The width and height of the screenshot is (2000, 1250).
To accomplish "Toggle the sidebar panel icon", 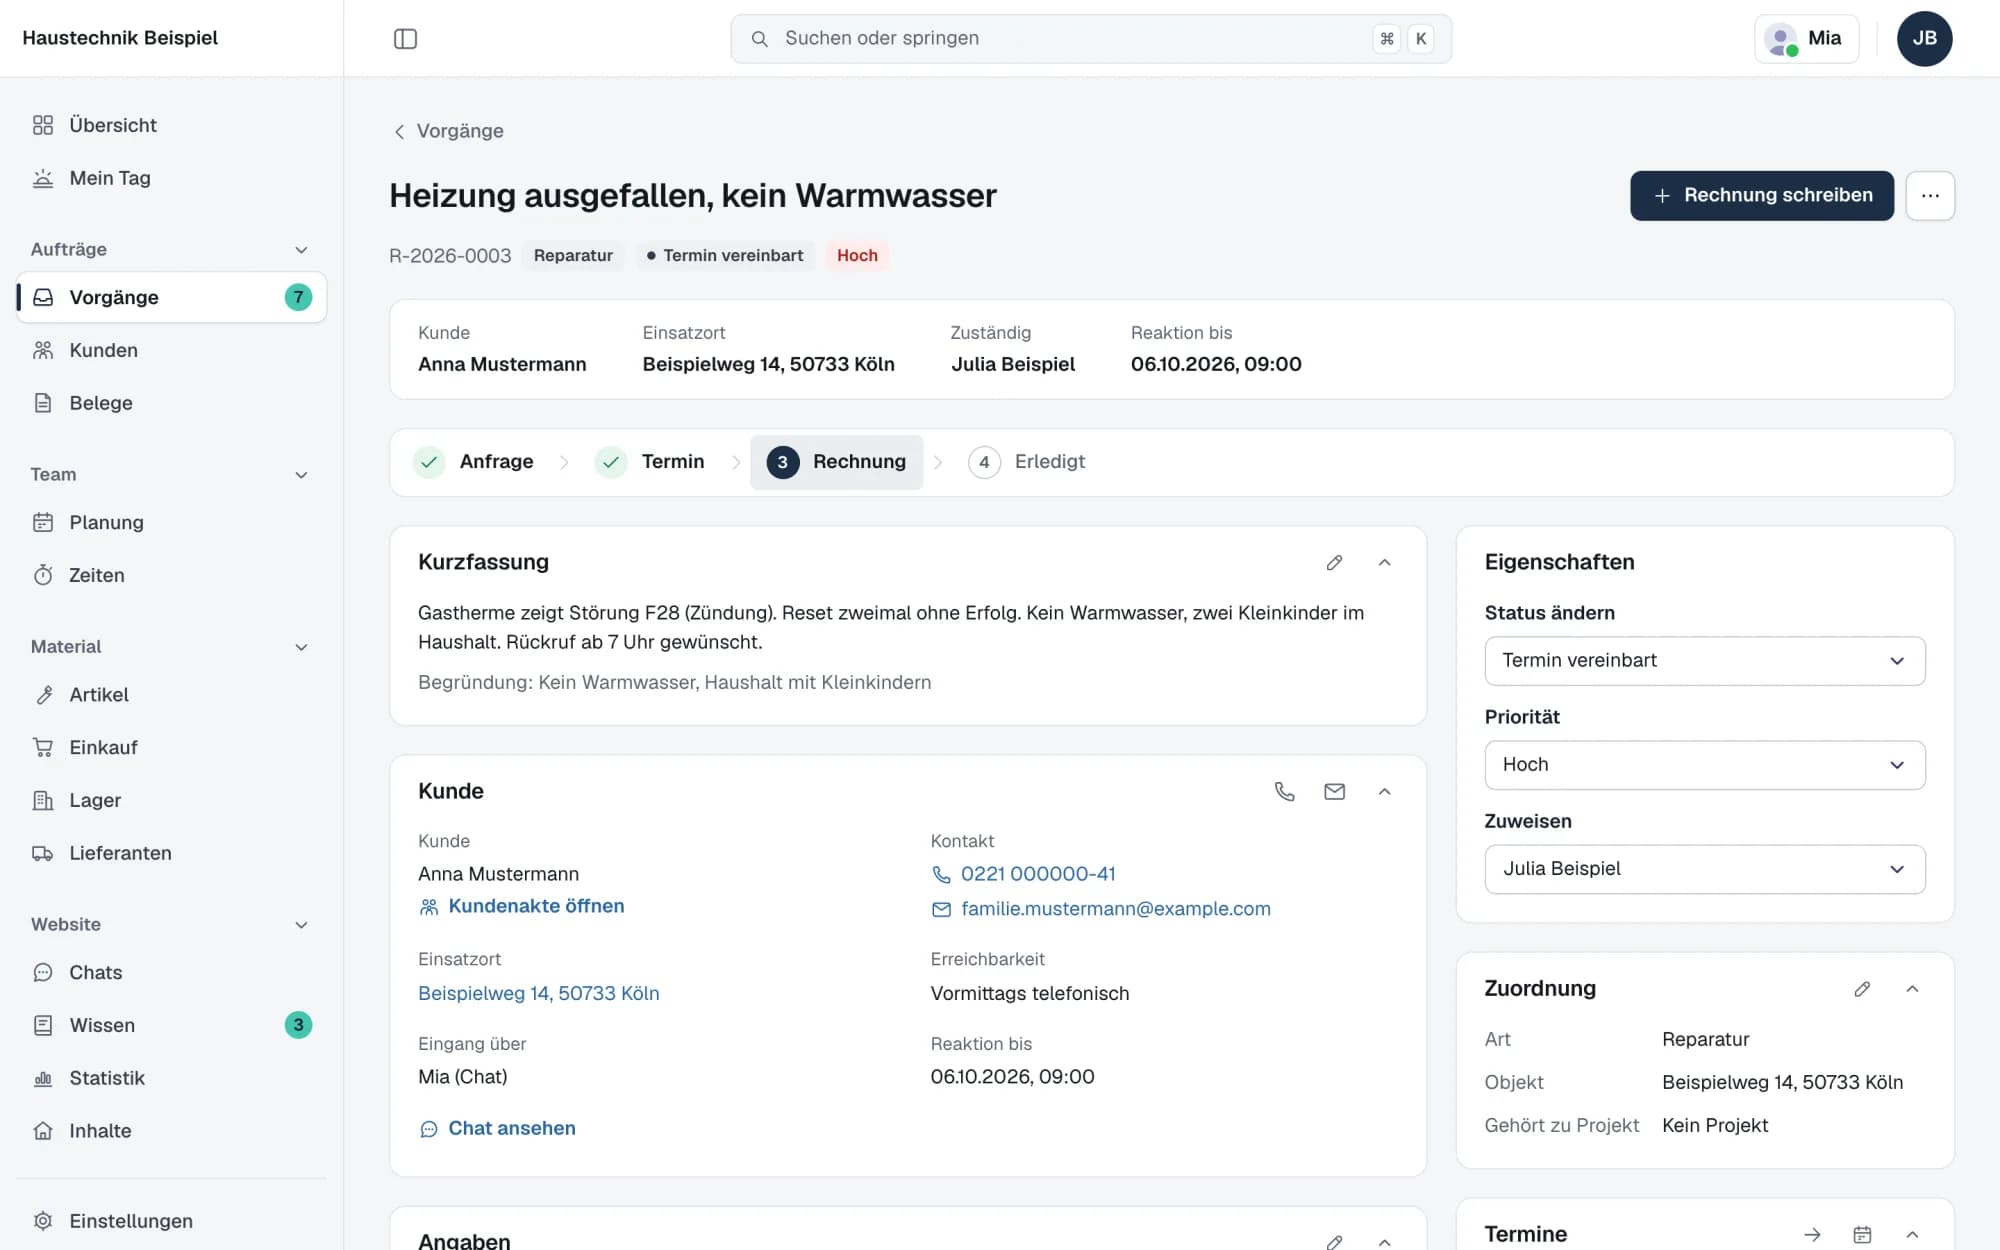I will 405,39.
